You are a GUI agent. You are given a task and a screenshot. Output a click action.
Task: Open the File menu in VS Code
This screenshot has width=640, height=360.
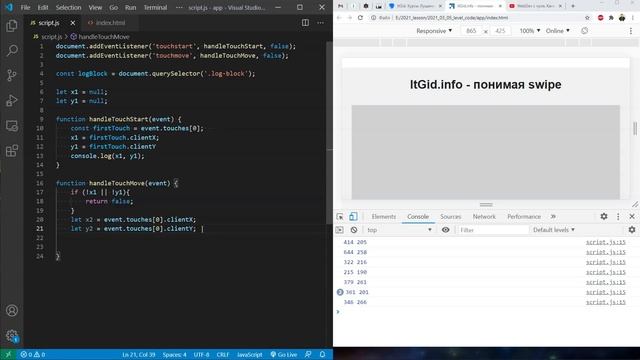coord(25,7)
